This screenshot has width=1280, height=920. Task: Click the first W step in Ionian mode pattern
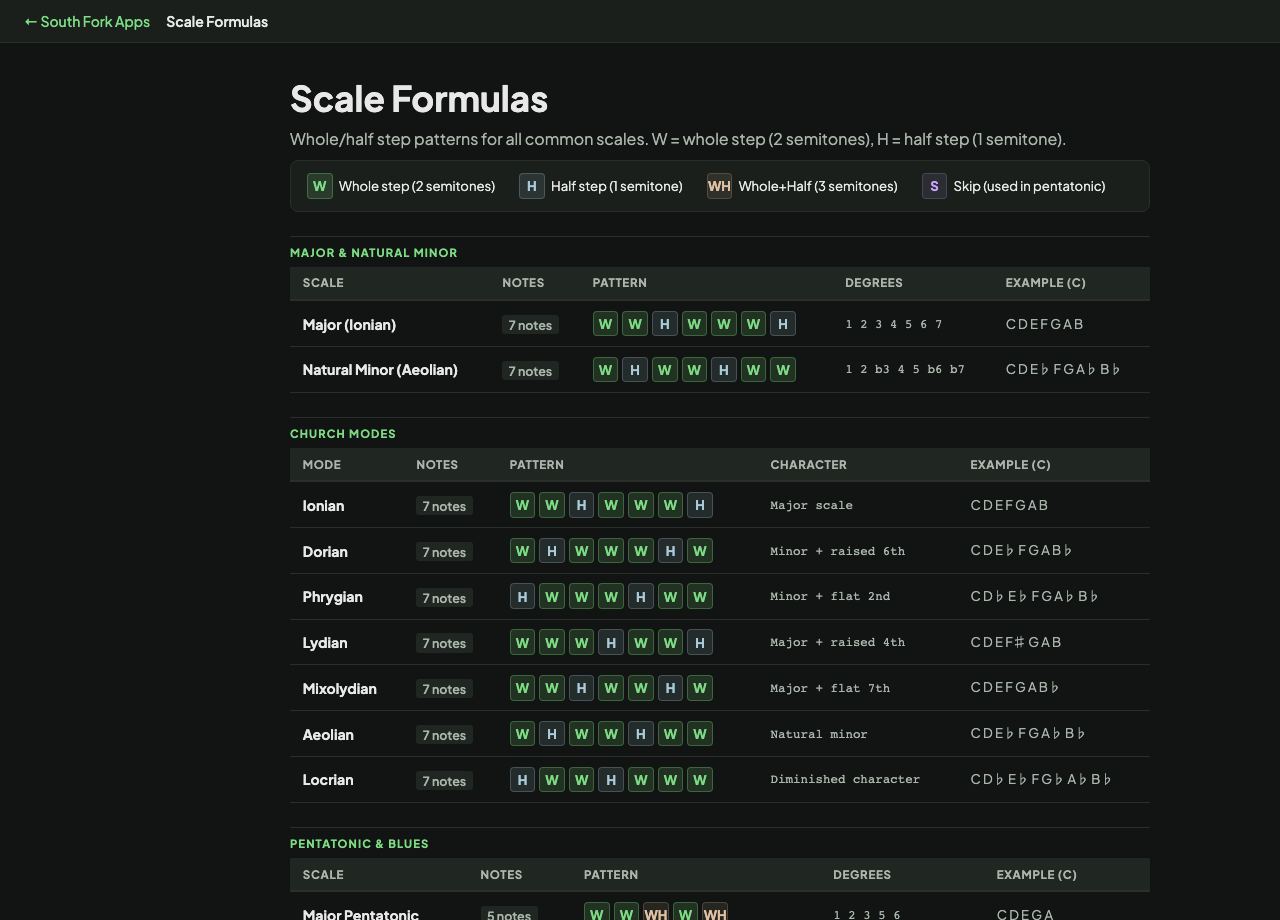(x=522, y=505)
